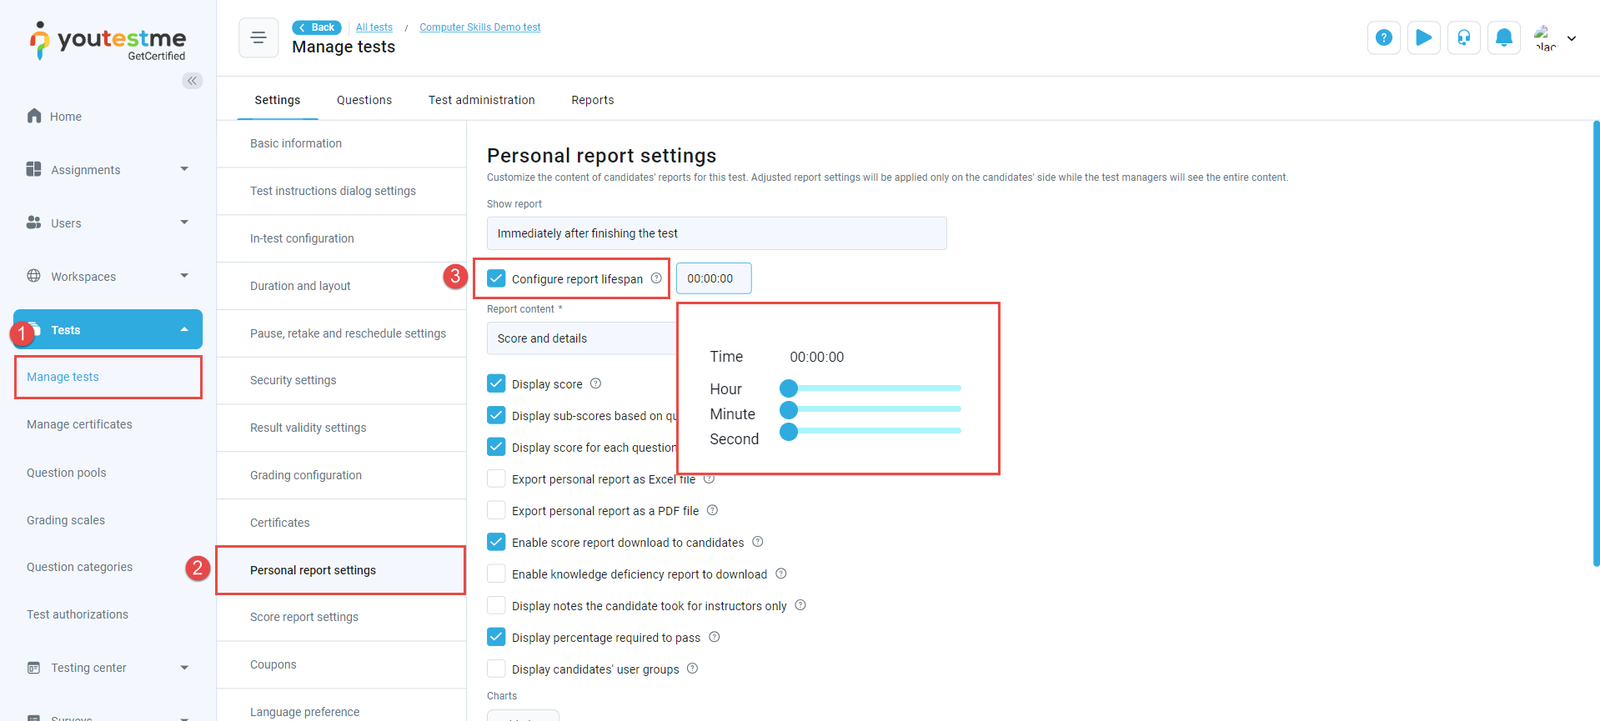Open the notifications bell
The width and height of the screenshot is (1600, 721).
pyautogui.click(x=1504, y=38)
